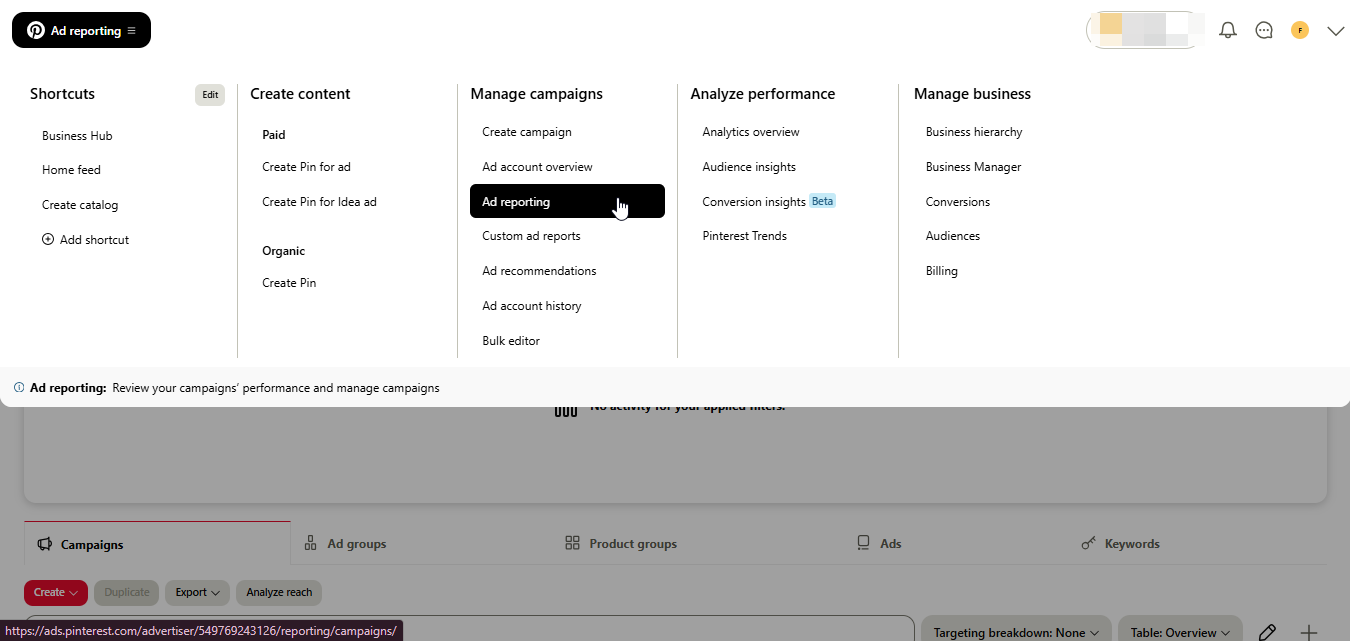The height and width of the screenshot is (641, 1350).
Task: Switch to the Campaigns tab
Action: [157, 543]
